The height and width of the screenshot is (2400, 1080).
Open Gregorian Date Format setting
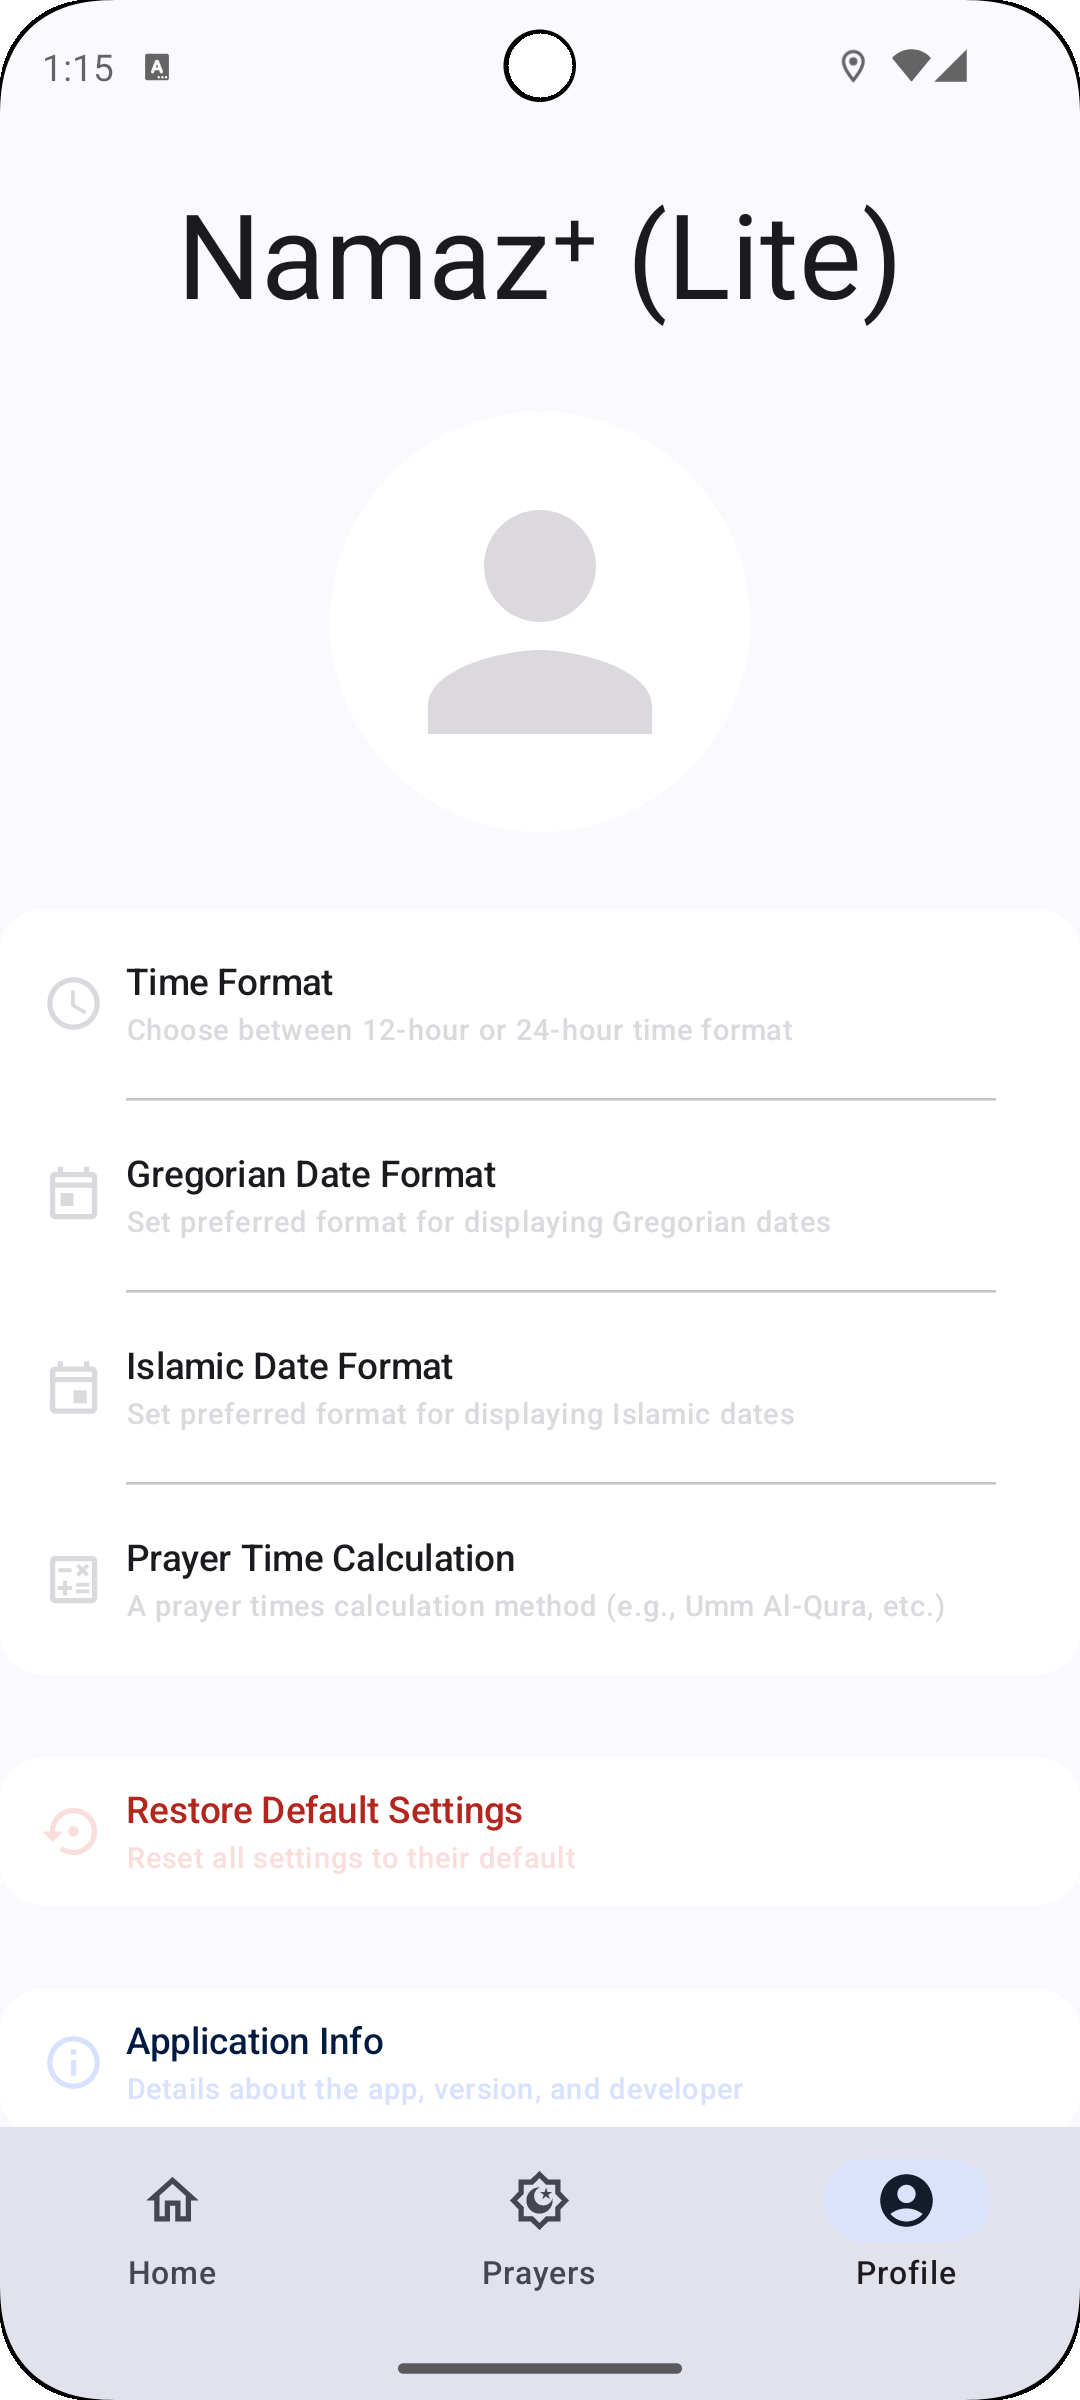540,1196
